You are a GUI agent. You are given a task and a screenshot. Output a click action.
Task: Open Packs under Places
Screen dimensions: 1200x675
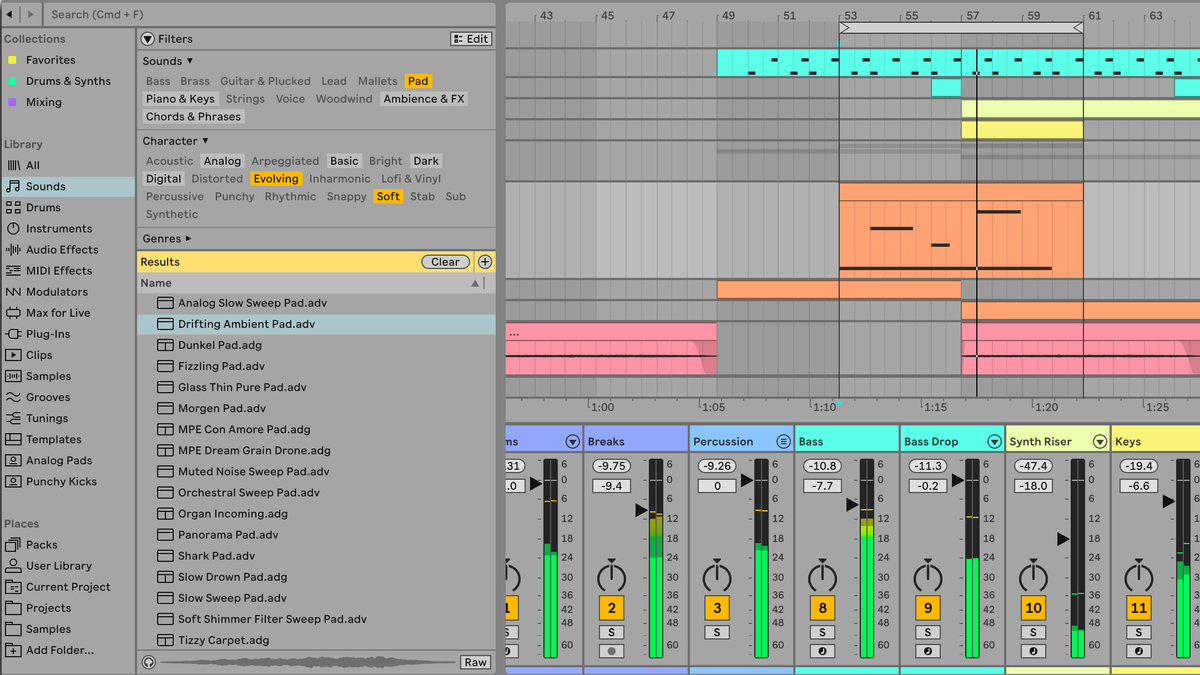tap(44, 544)
